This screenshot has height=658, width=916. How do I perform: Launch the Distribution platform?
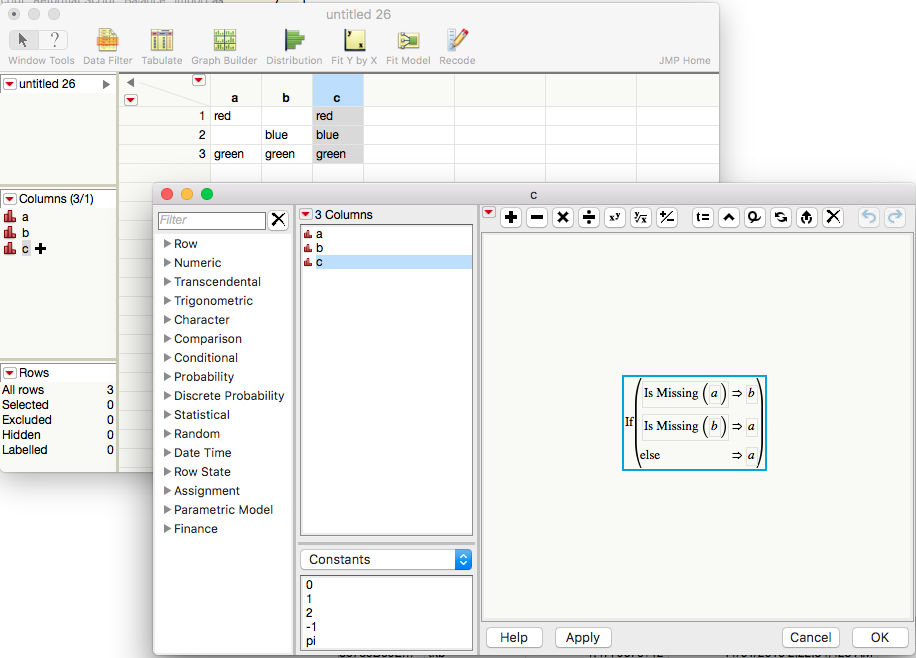[294, 40]
